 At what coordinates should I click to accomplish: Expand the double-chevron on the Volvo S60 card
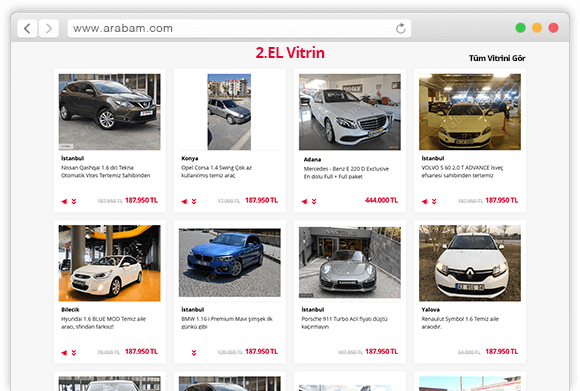[434, 201]
